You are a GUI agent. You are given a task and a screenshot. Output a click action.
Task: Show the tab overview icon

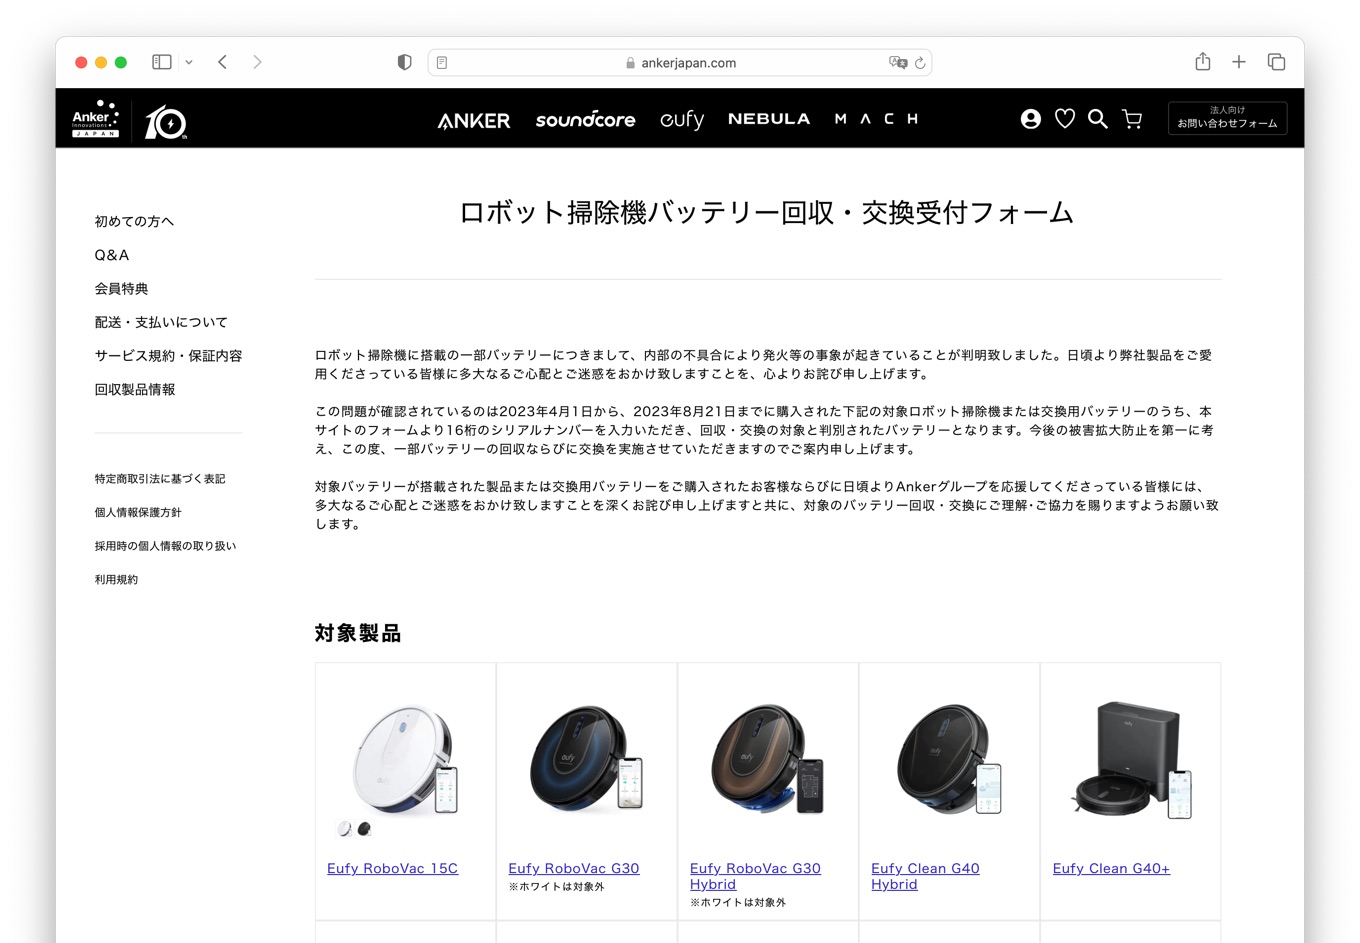pos(1276,61)
